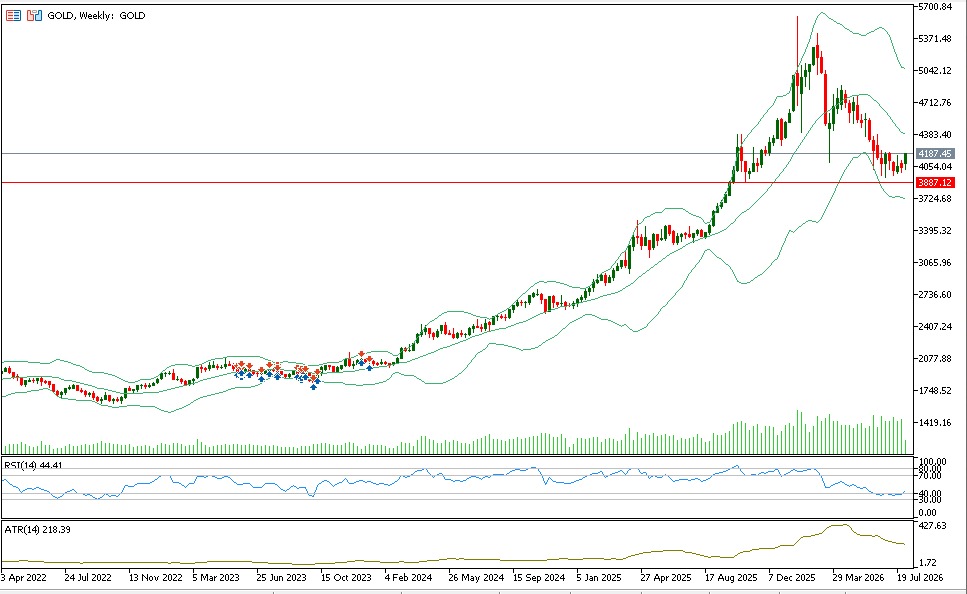Click the date label 27 Apr 2025
The height and width of the screenshot is (594, 967).
(x=666, y=578)
